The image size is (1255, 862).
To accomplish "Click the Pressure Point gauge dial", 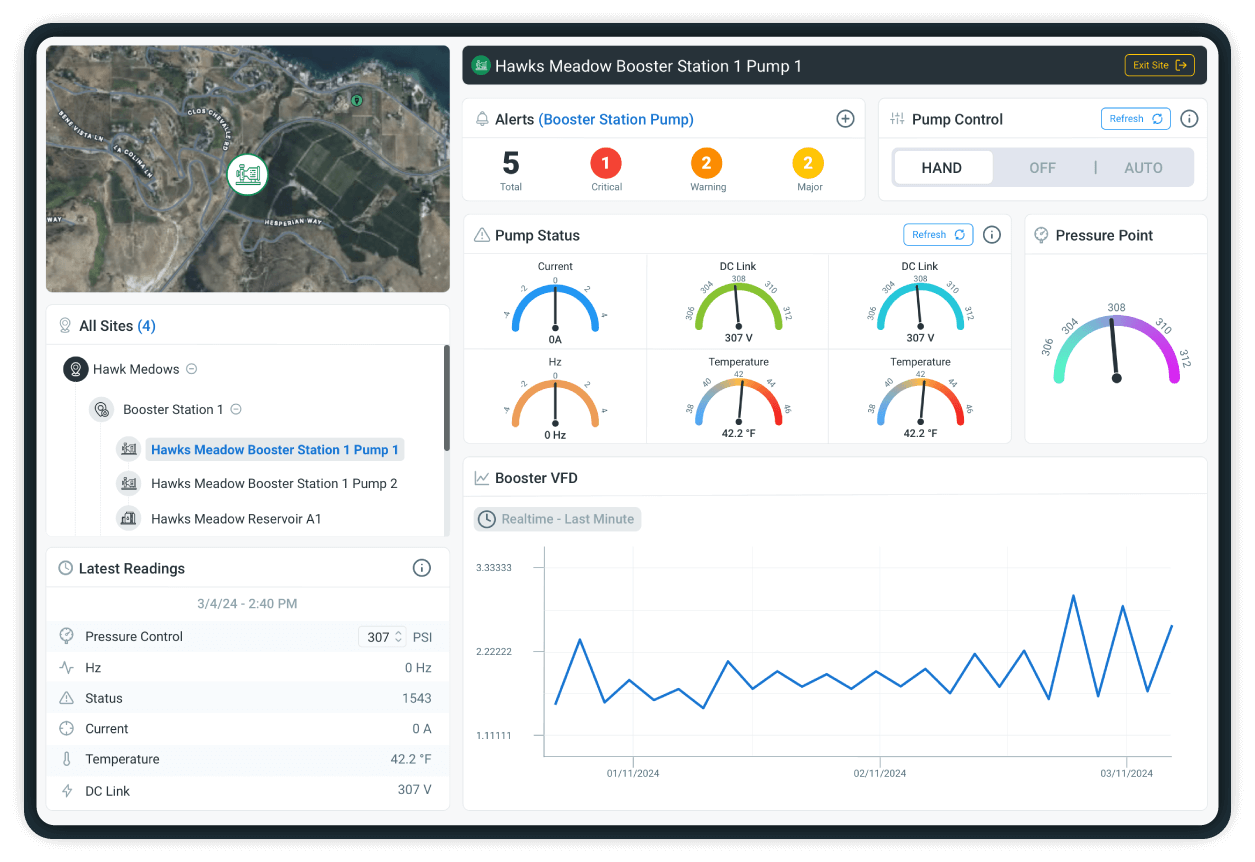I will 1116,350.
